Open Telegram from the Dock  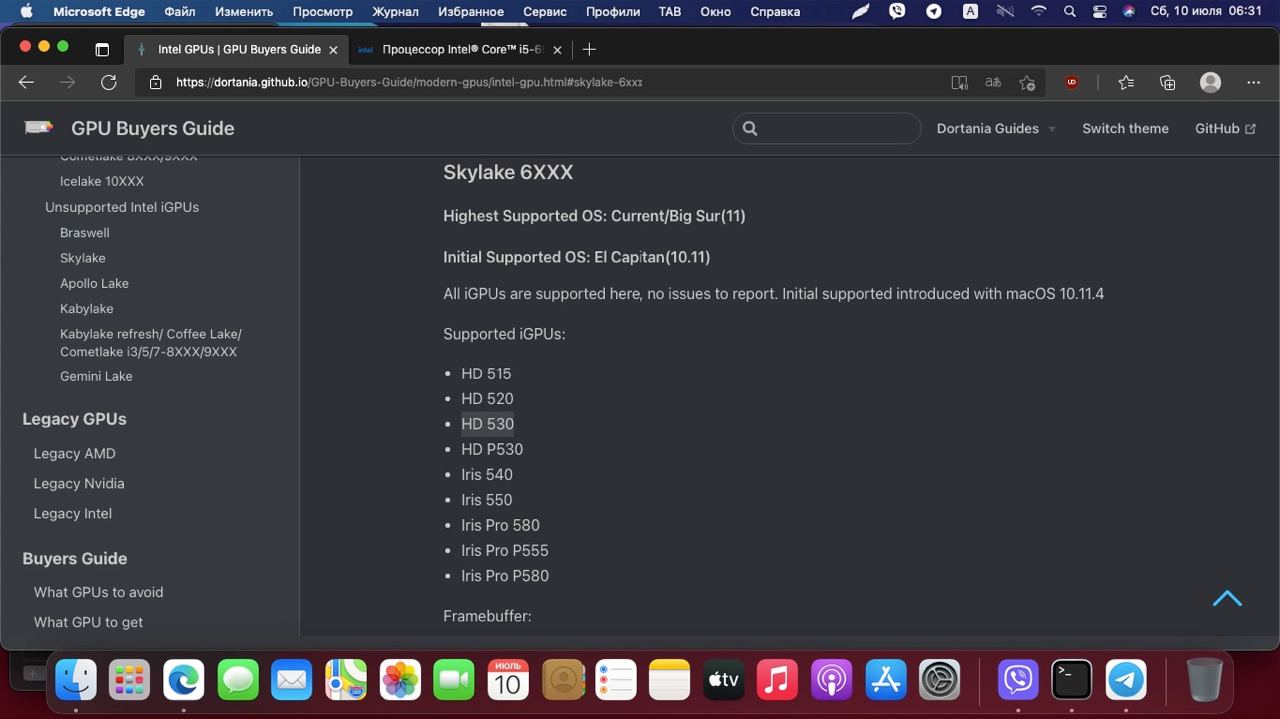coord(1126,680)
